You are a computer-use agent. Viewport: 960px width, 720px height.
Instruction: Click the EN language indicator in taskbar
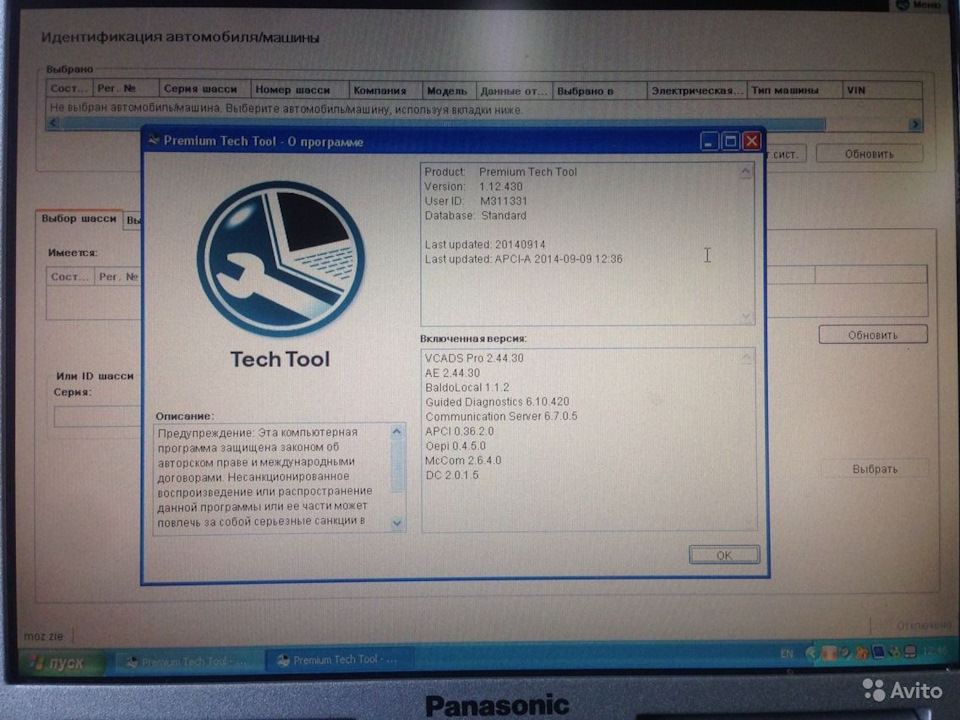[x=787, y=654]
